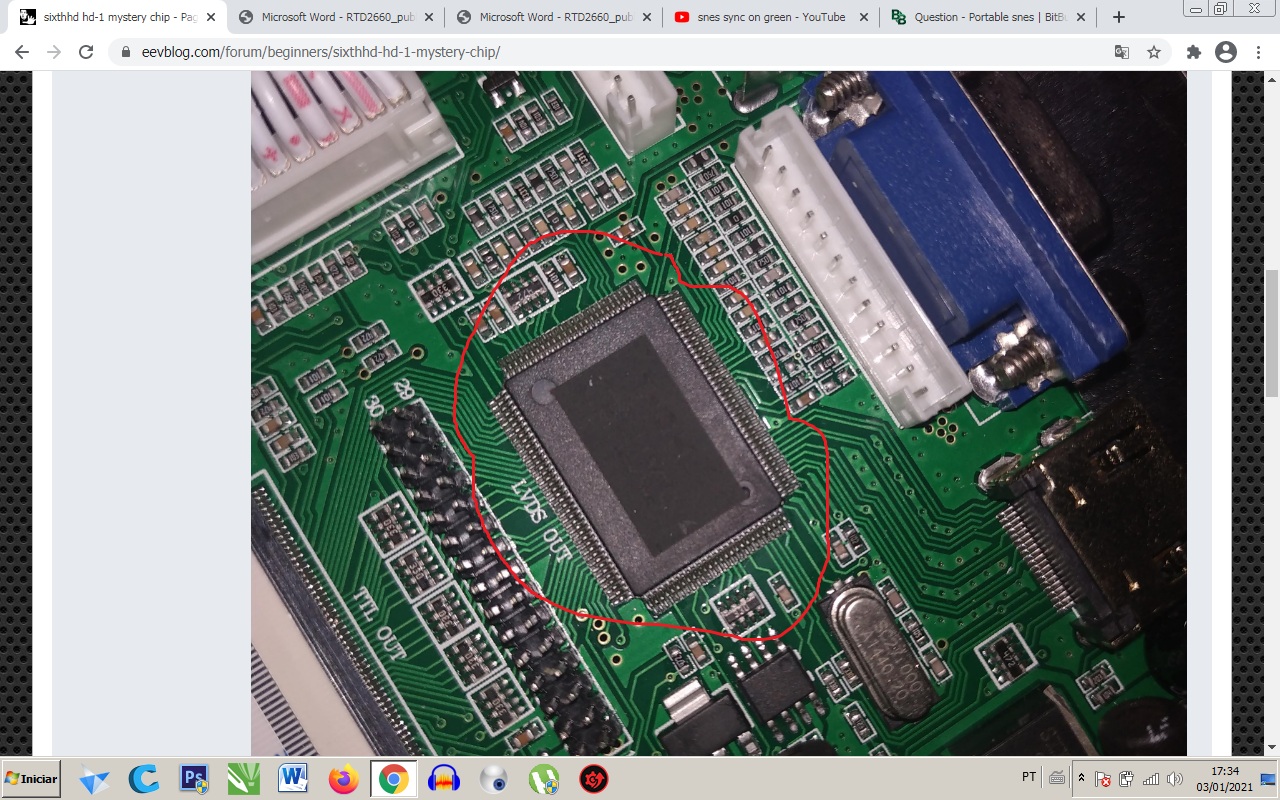The height and width of the screenshot is (800, 1280).
Task: Open Photoshop from the taskbar
Action: click(x=194, y=779)
